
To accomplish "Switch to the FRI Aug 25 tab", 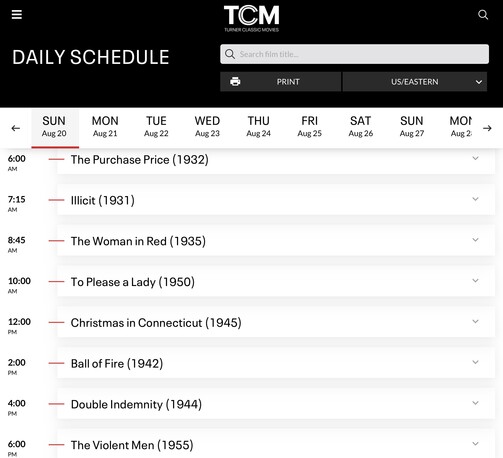I will (x=309, y=127).
